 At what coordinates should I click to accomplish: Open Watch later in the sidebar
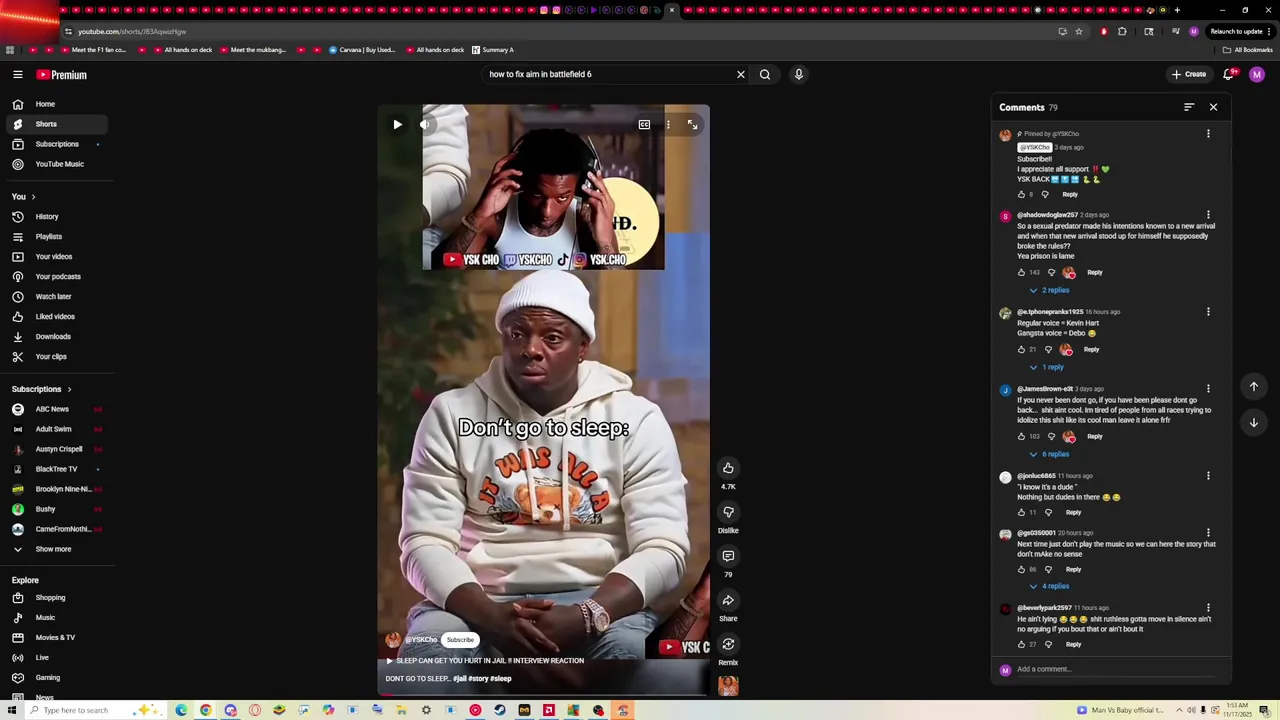pos(56,297)
